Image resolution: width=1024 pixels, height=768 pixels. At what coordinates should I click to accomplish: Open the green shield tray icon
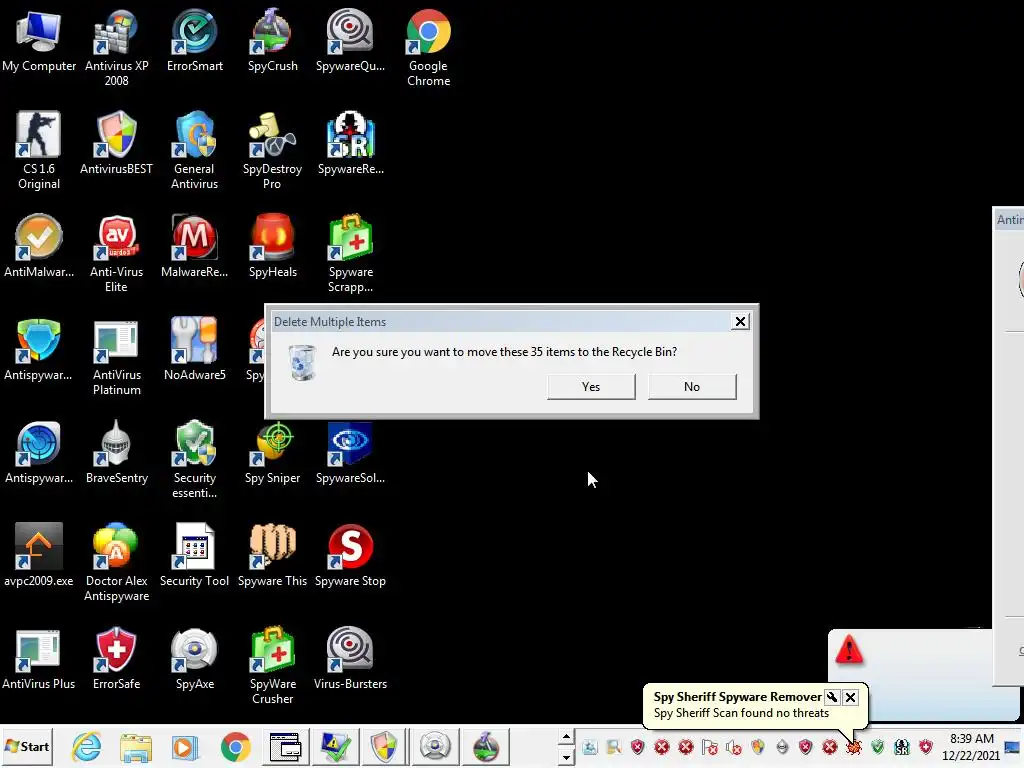[x=878, y=746]
